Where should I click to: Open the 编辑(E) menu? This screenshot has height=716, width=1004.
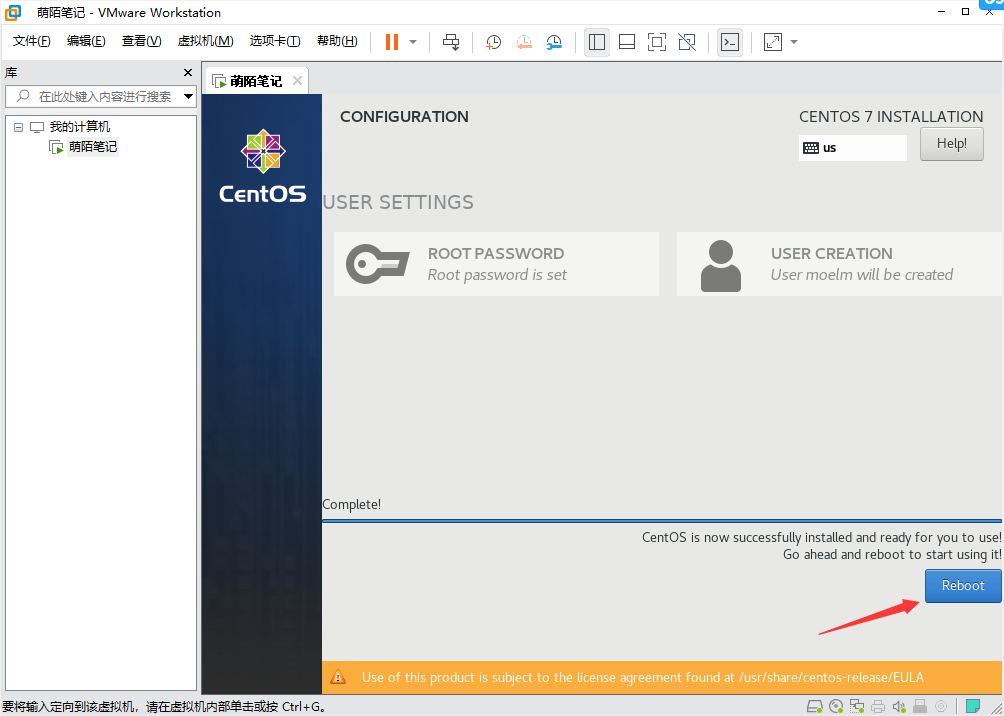(x=86, y=41)
